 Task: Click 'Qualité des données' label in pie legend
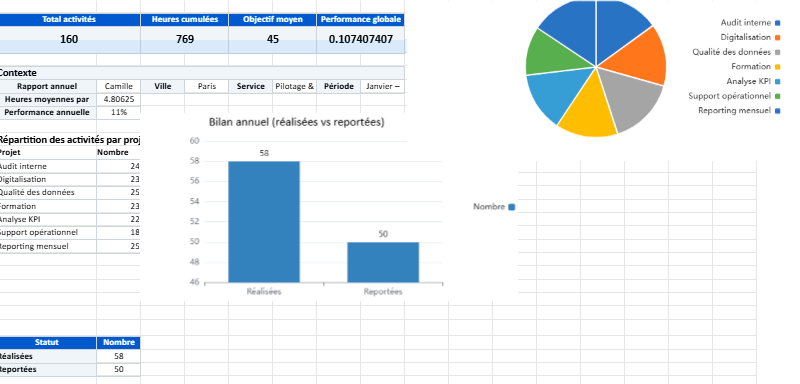(x=732, y=52)
